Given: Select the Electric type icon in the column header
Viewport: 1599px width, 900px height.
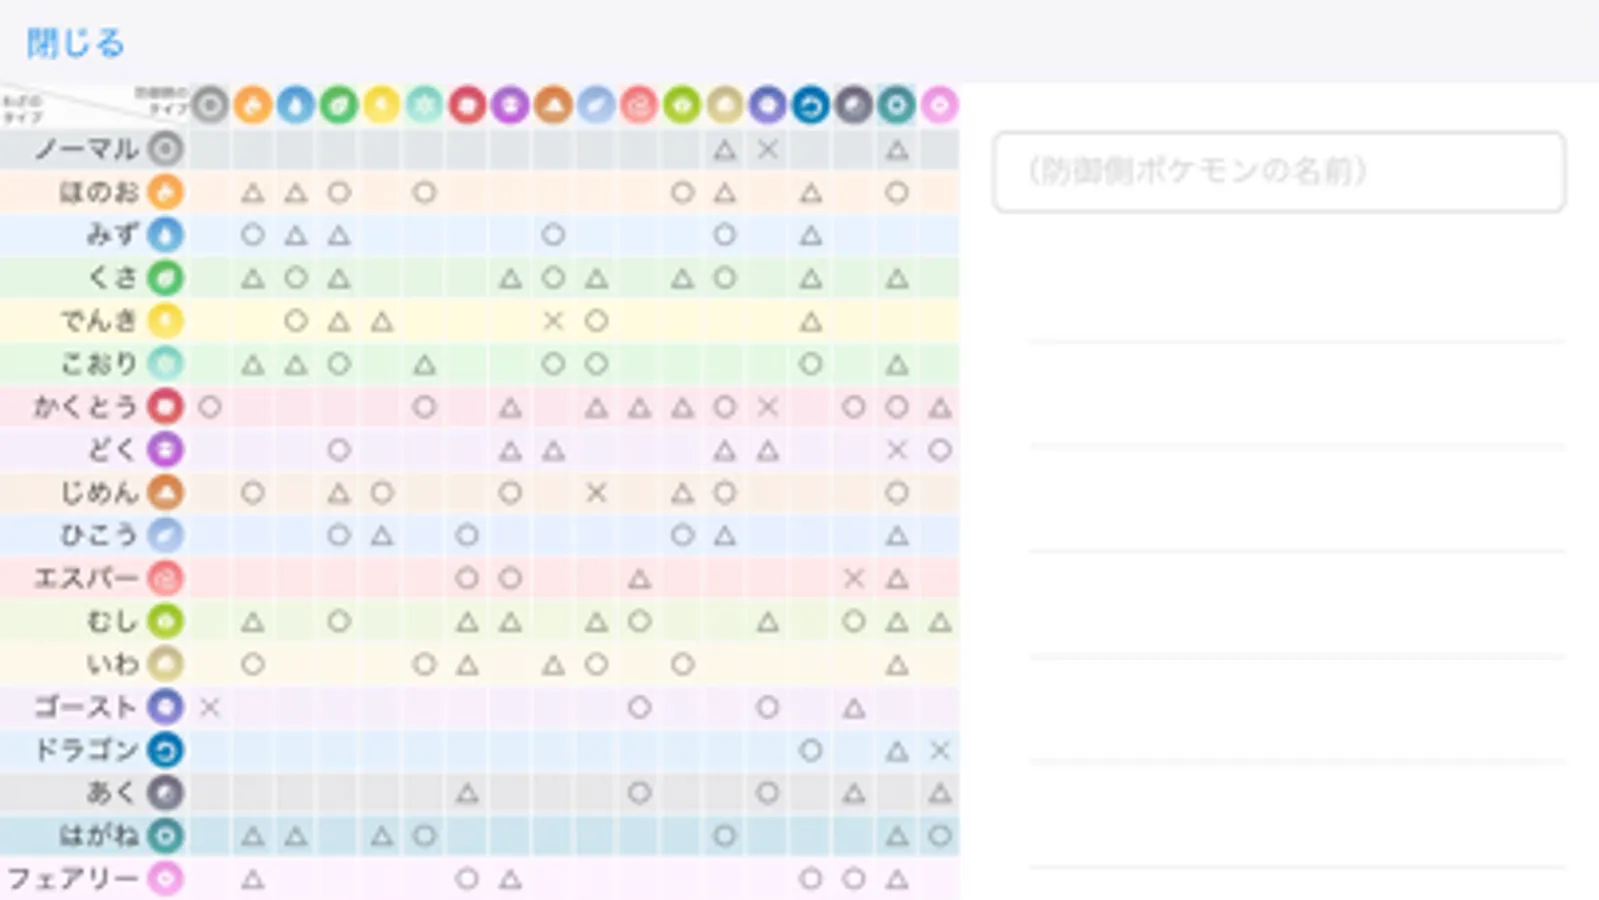Looking at the screenshot, I should coord(382,105).
